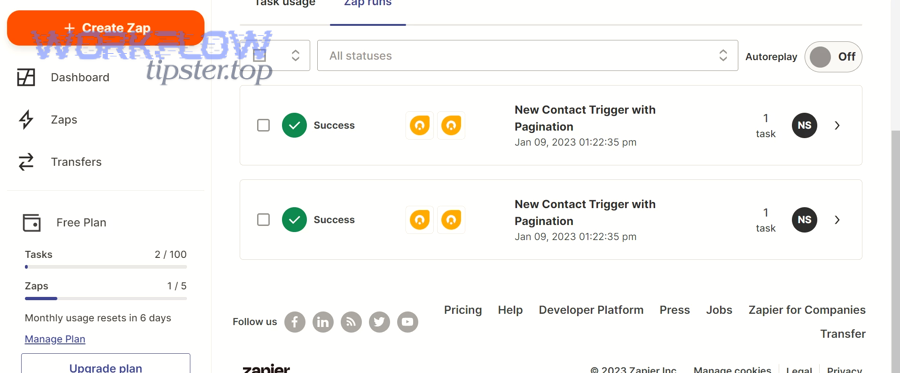This screenshot has width=900, height=373.
Task: Click the Transfers arrows icon
Action: click(26, 162)
